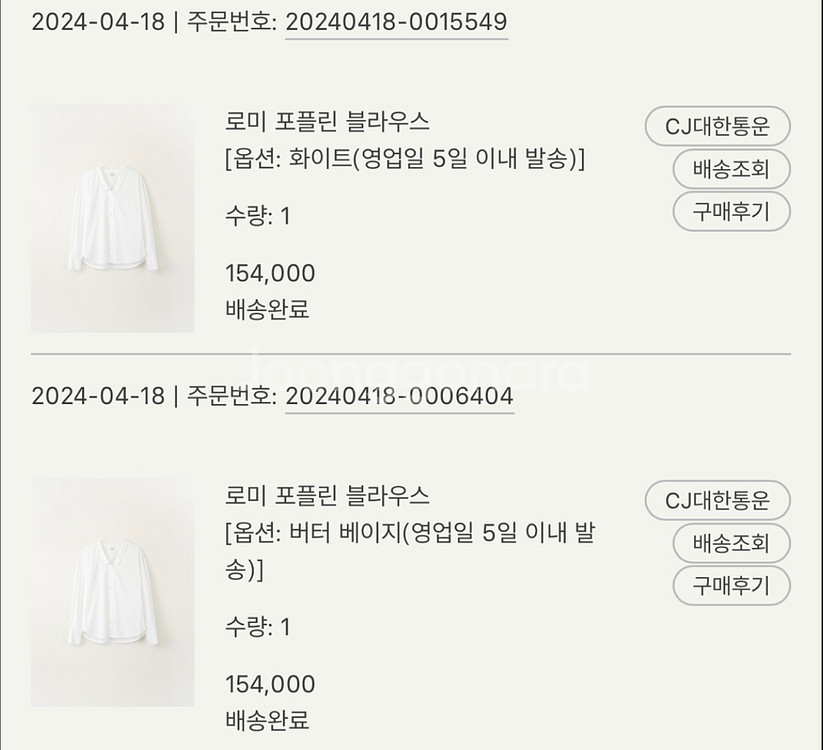Click the 수량: 1 text in the 화이트 order

257,215
